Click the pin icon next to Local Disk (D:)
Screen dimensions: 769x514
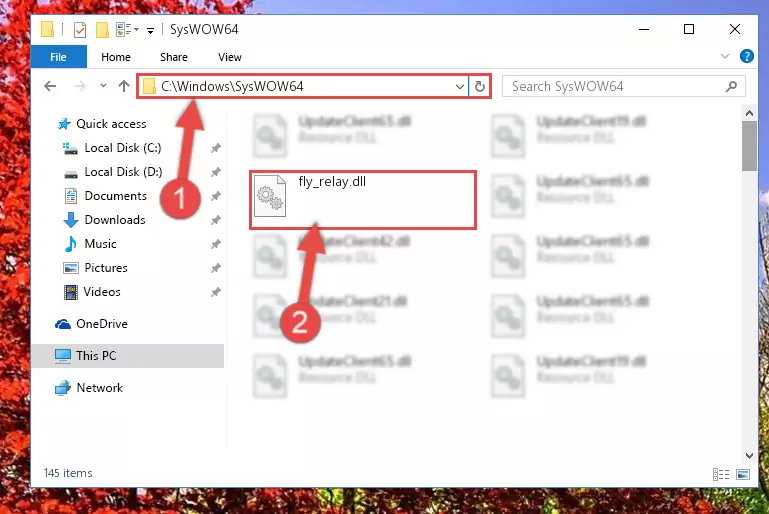click(x=216, y=172)
